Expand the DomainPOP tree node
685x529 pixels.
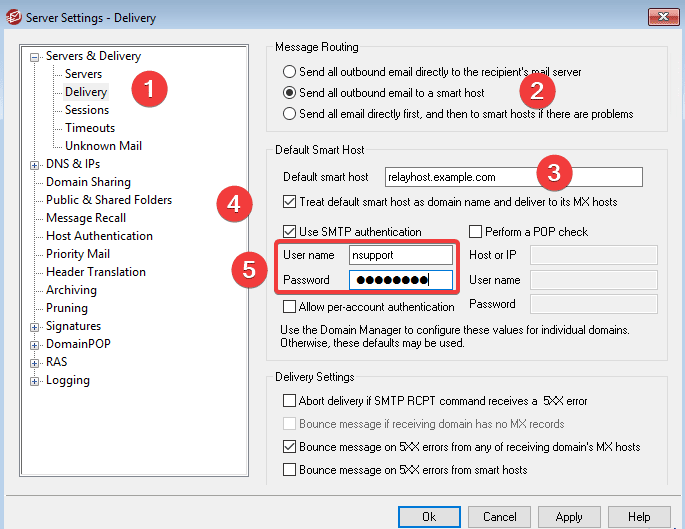point(34,345)
